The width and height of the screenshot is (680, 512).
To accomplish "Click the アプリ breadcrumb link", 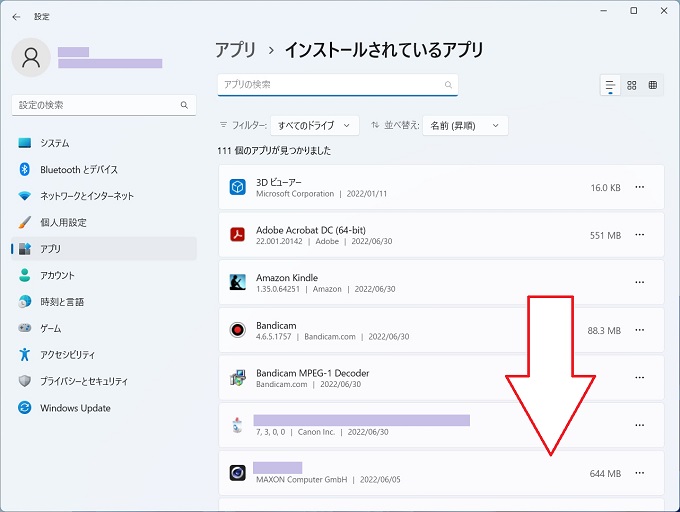I will coord(235,50).
